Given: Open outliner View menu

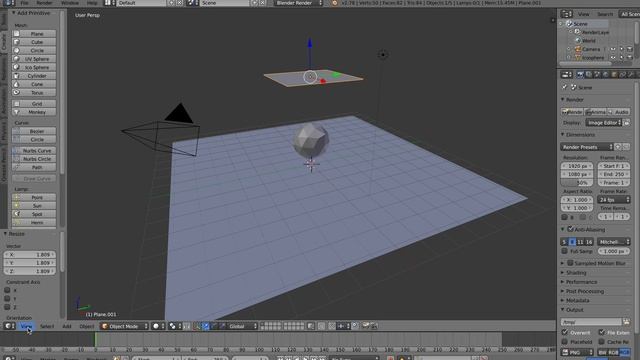Looking at the screenshot, I should [x=583, y=14].
